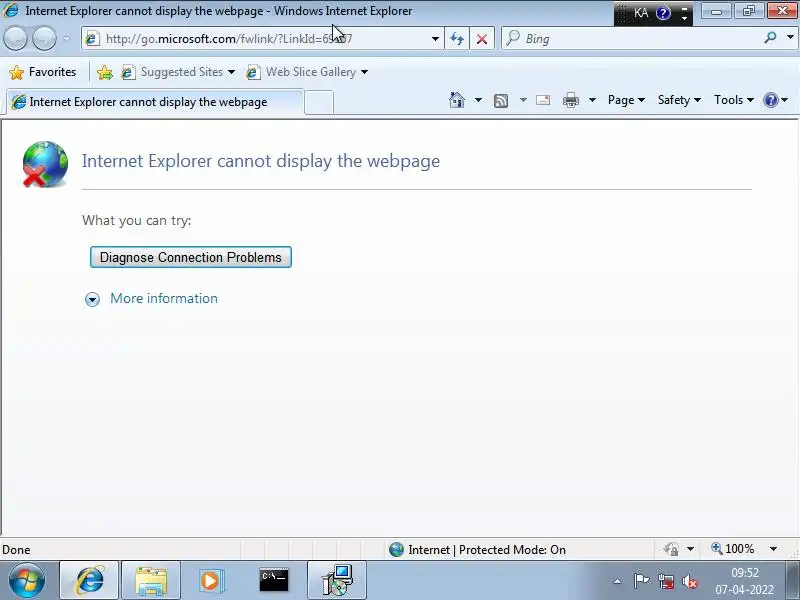The image size is (800, 600).
Task: Open the search provider dropdown arrow
Action: point(790,38)
